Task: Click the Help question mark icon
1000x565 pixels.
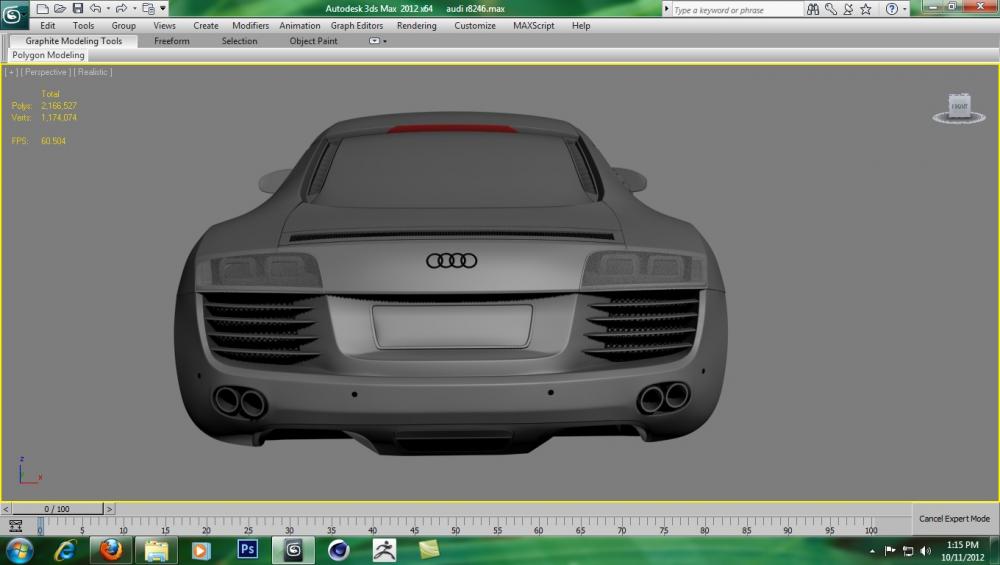Action: click(892, 9)
